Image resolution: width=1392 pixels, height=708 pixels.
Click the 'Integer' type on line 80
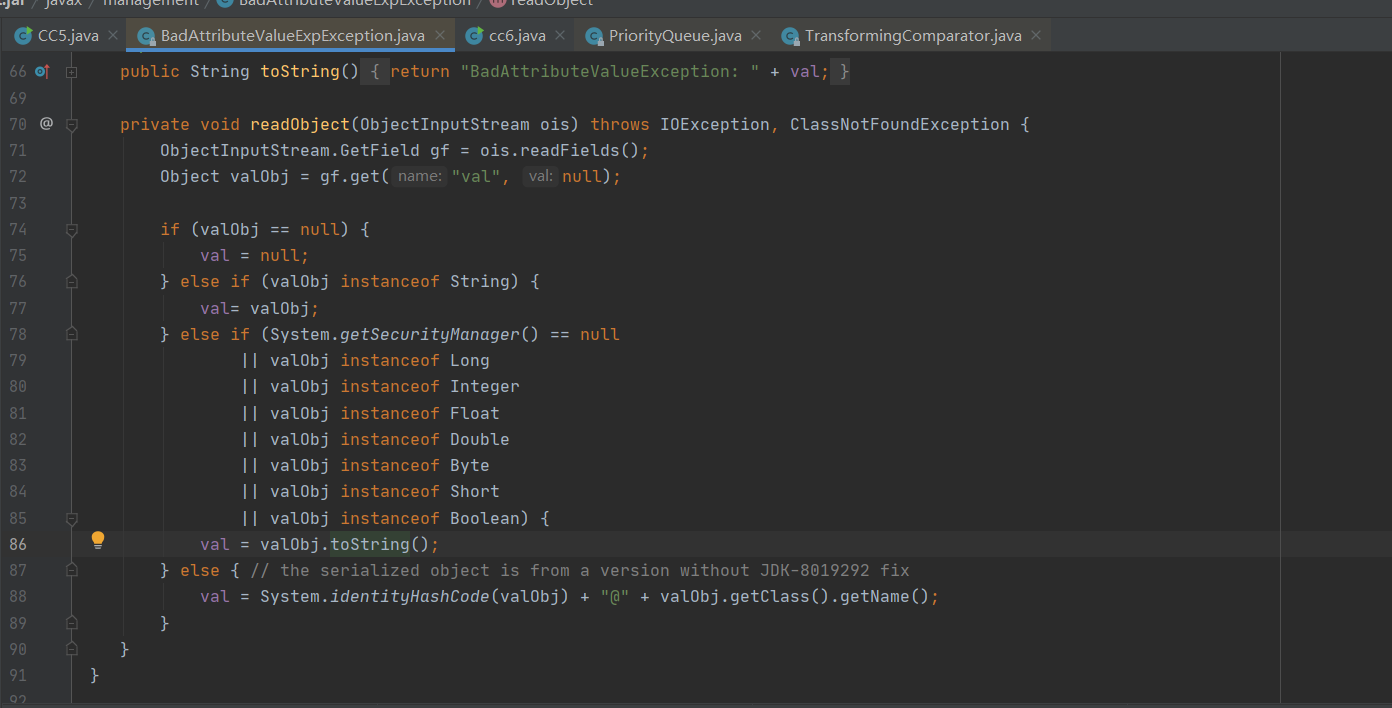click(485, 387)
